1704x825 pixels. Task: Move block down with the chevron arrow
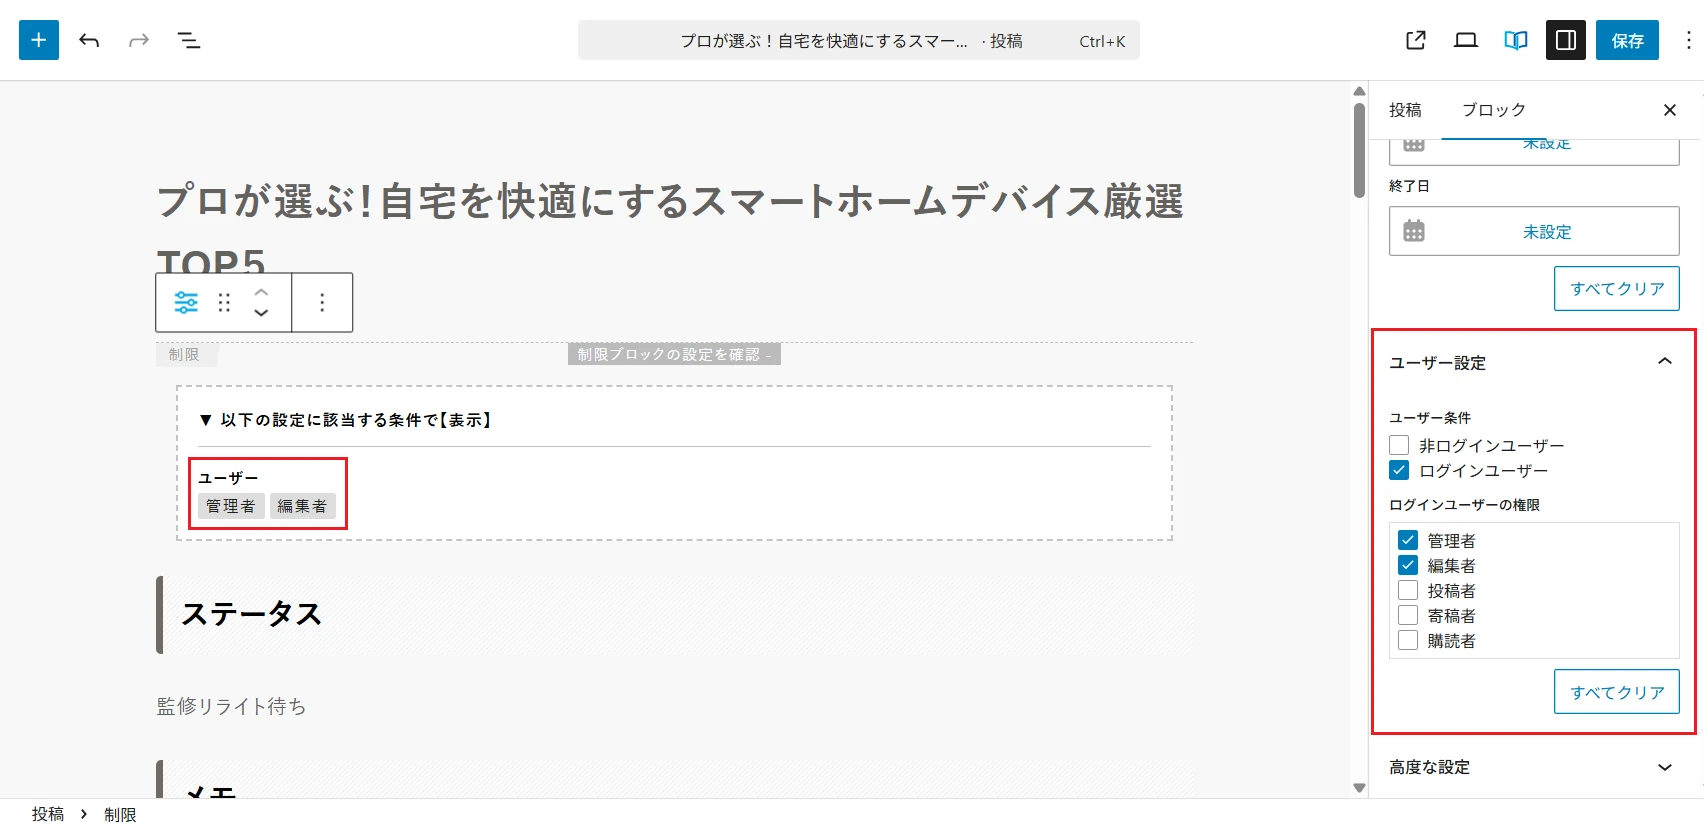261,313
